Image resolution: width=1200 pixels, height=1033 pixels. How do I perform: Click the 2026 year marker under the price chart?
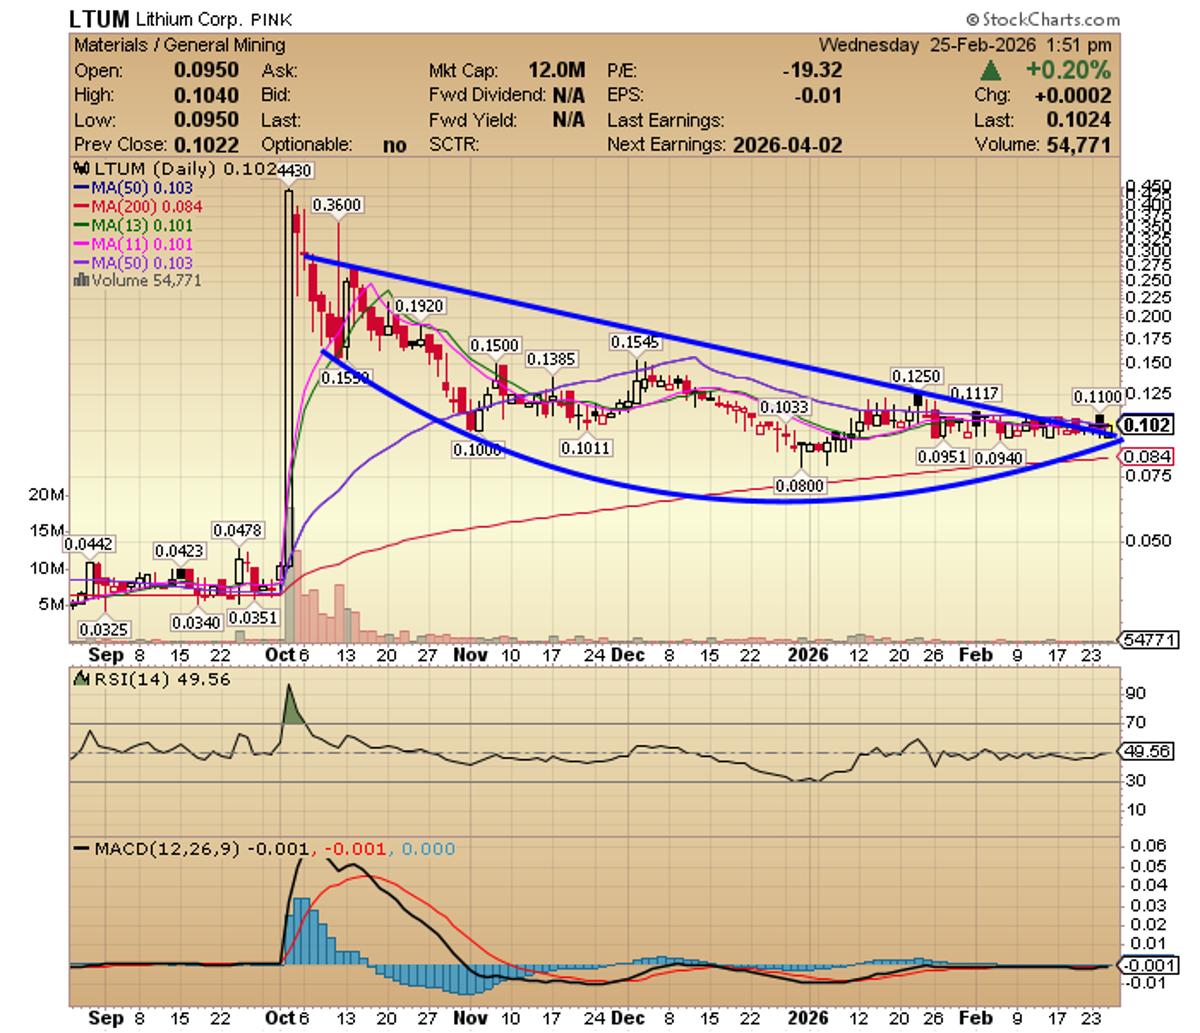point(808,655)
